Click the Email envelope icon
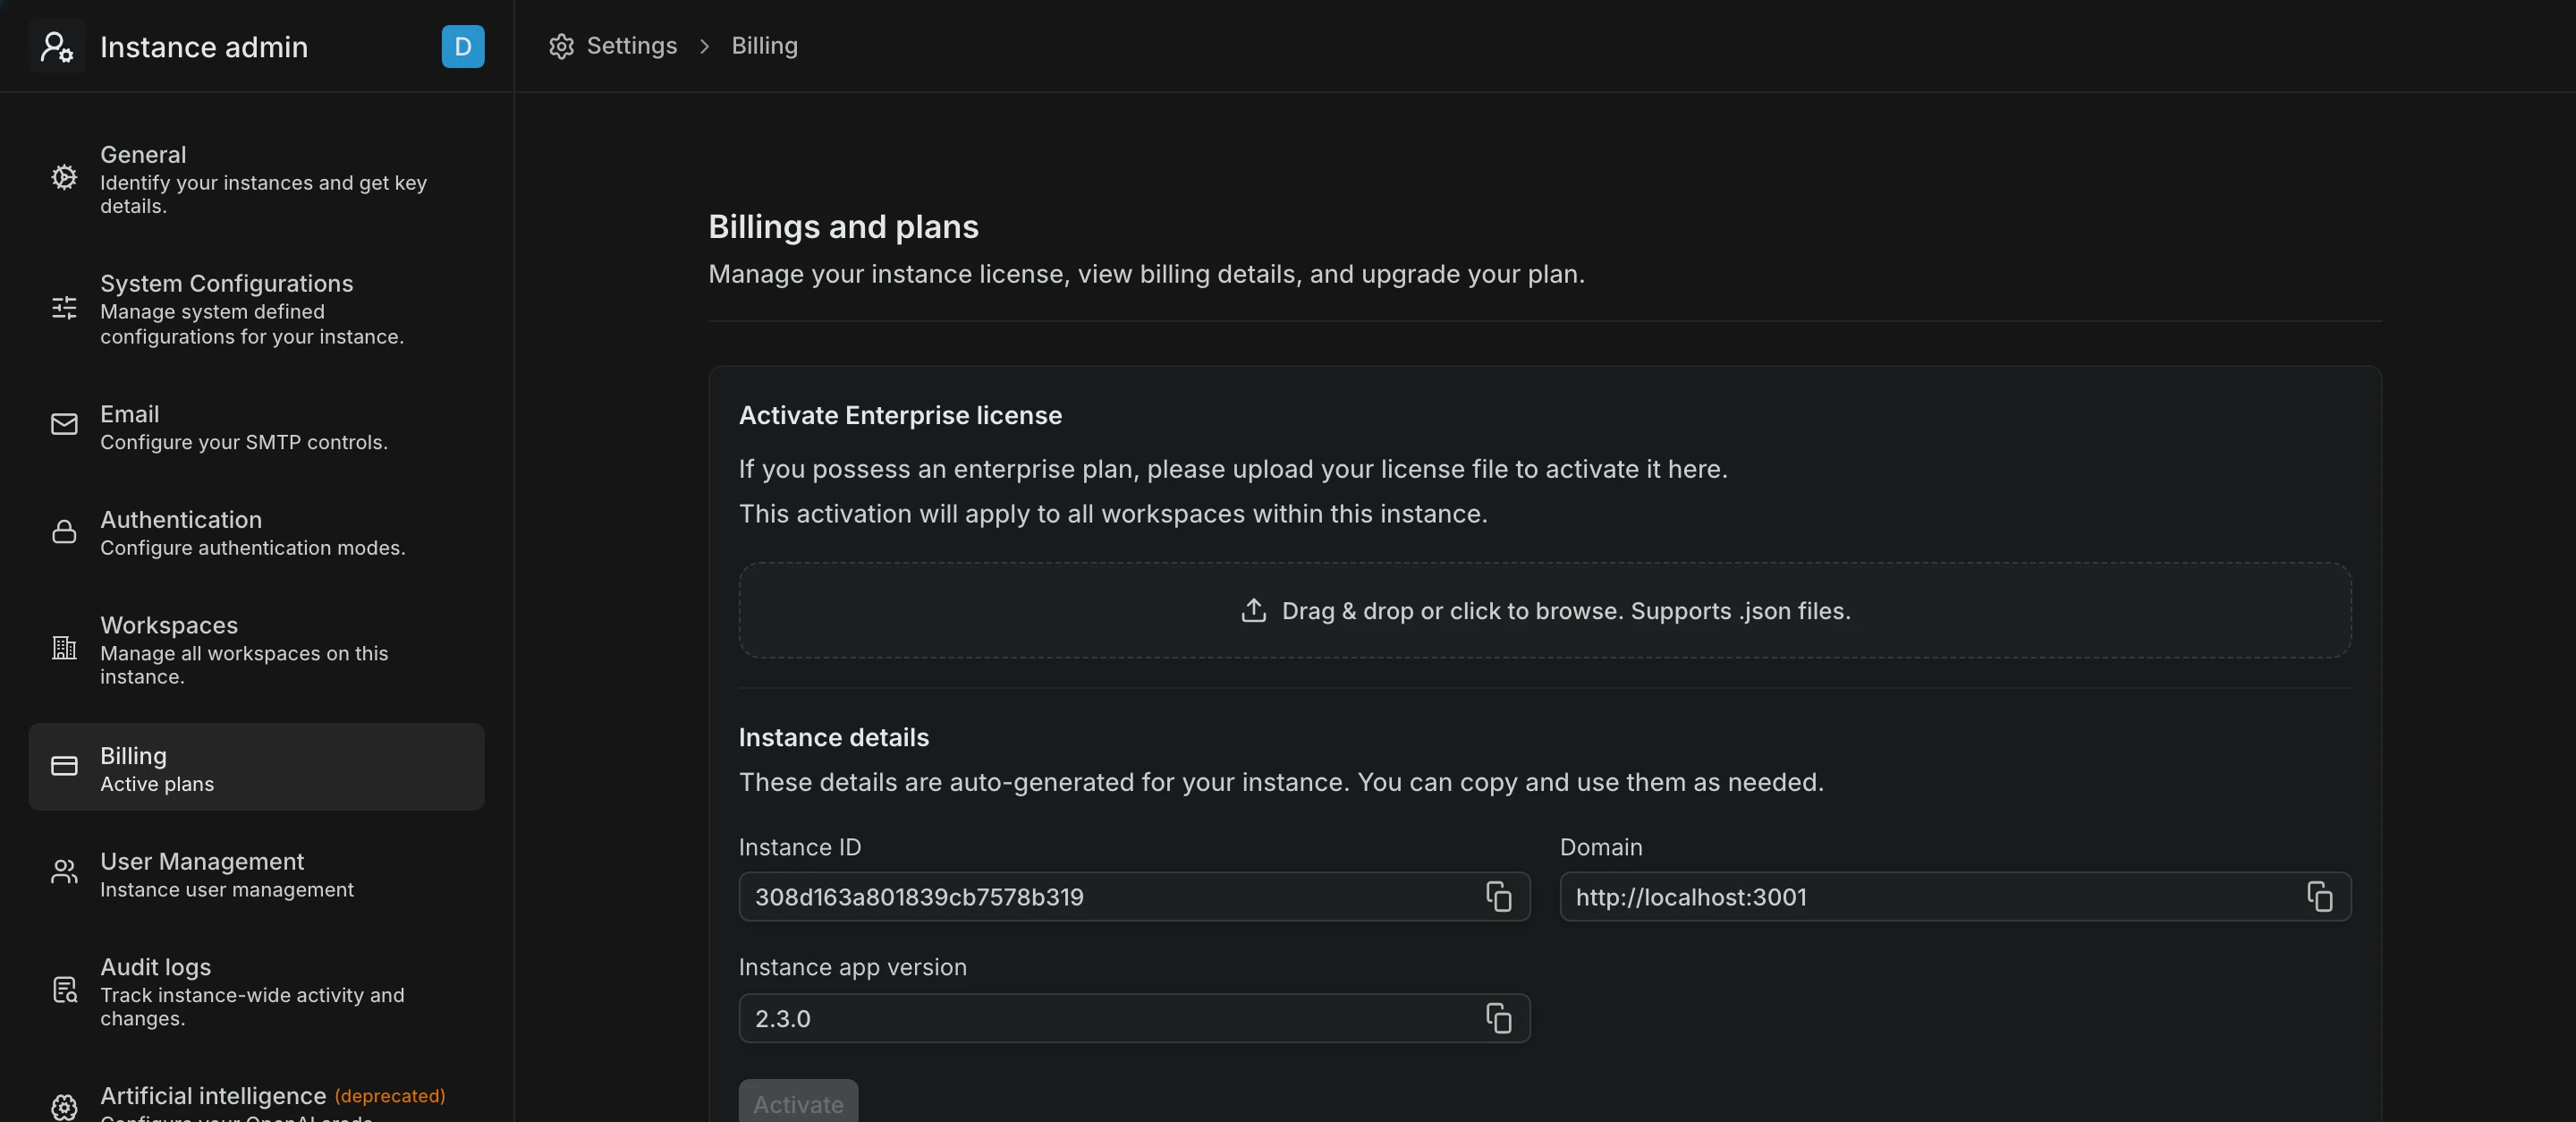This screenshot has height=1122, width=2576. click(x=64, y=425)
